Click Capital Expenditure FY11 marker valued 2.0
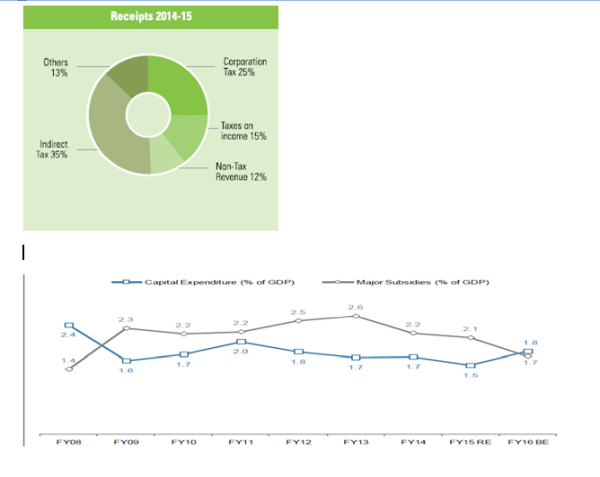The image size is (600, 477). pos(240,342)
